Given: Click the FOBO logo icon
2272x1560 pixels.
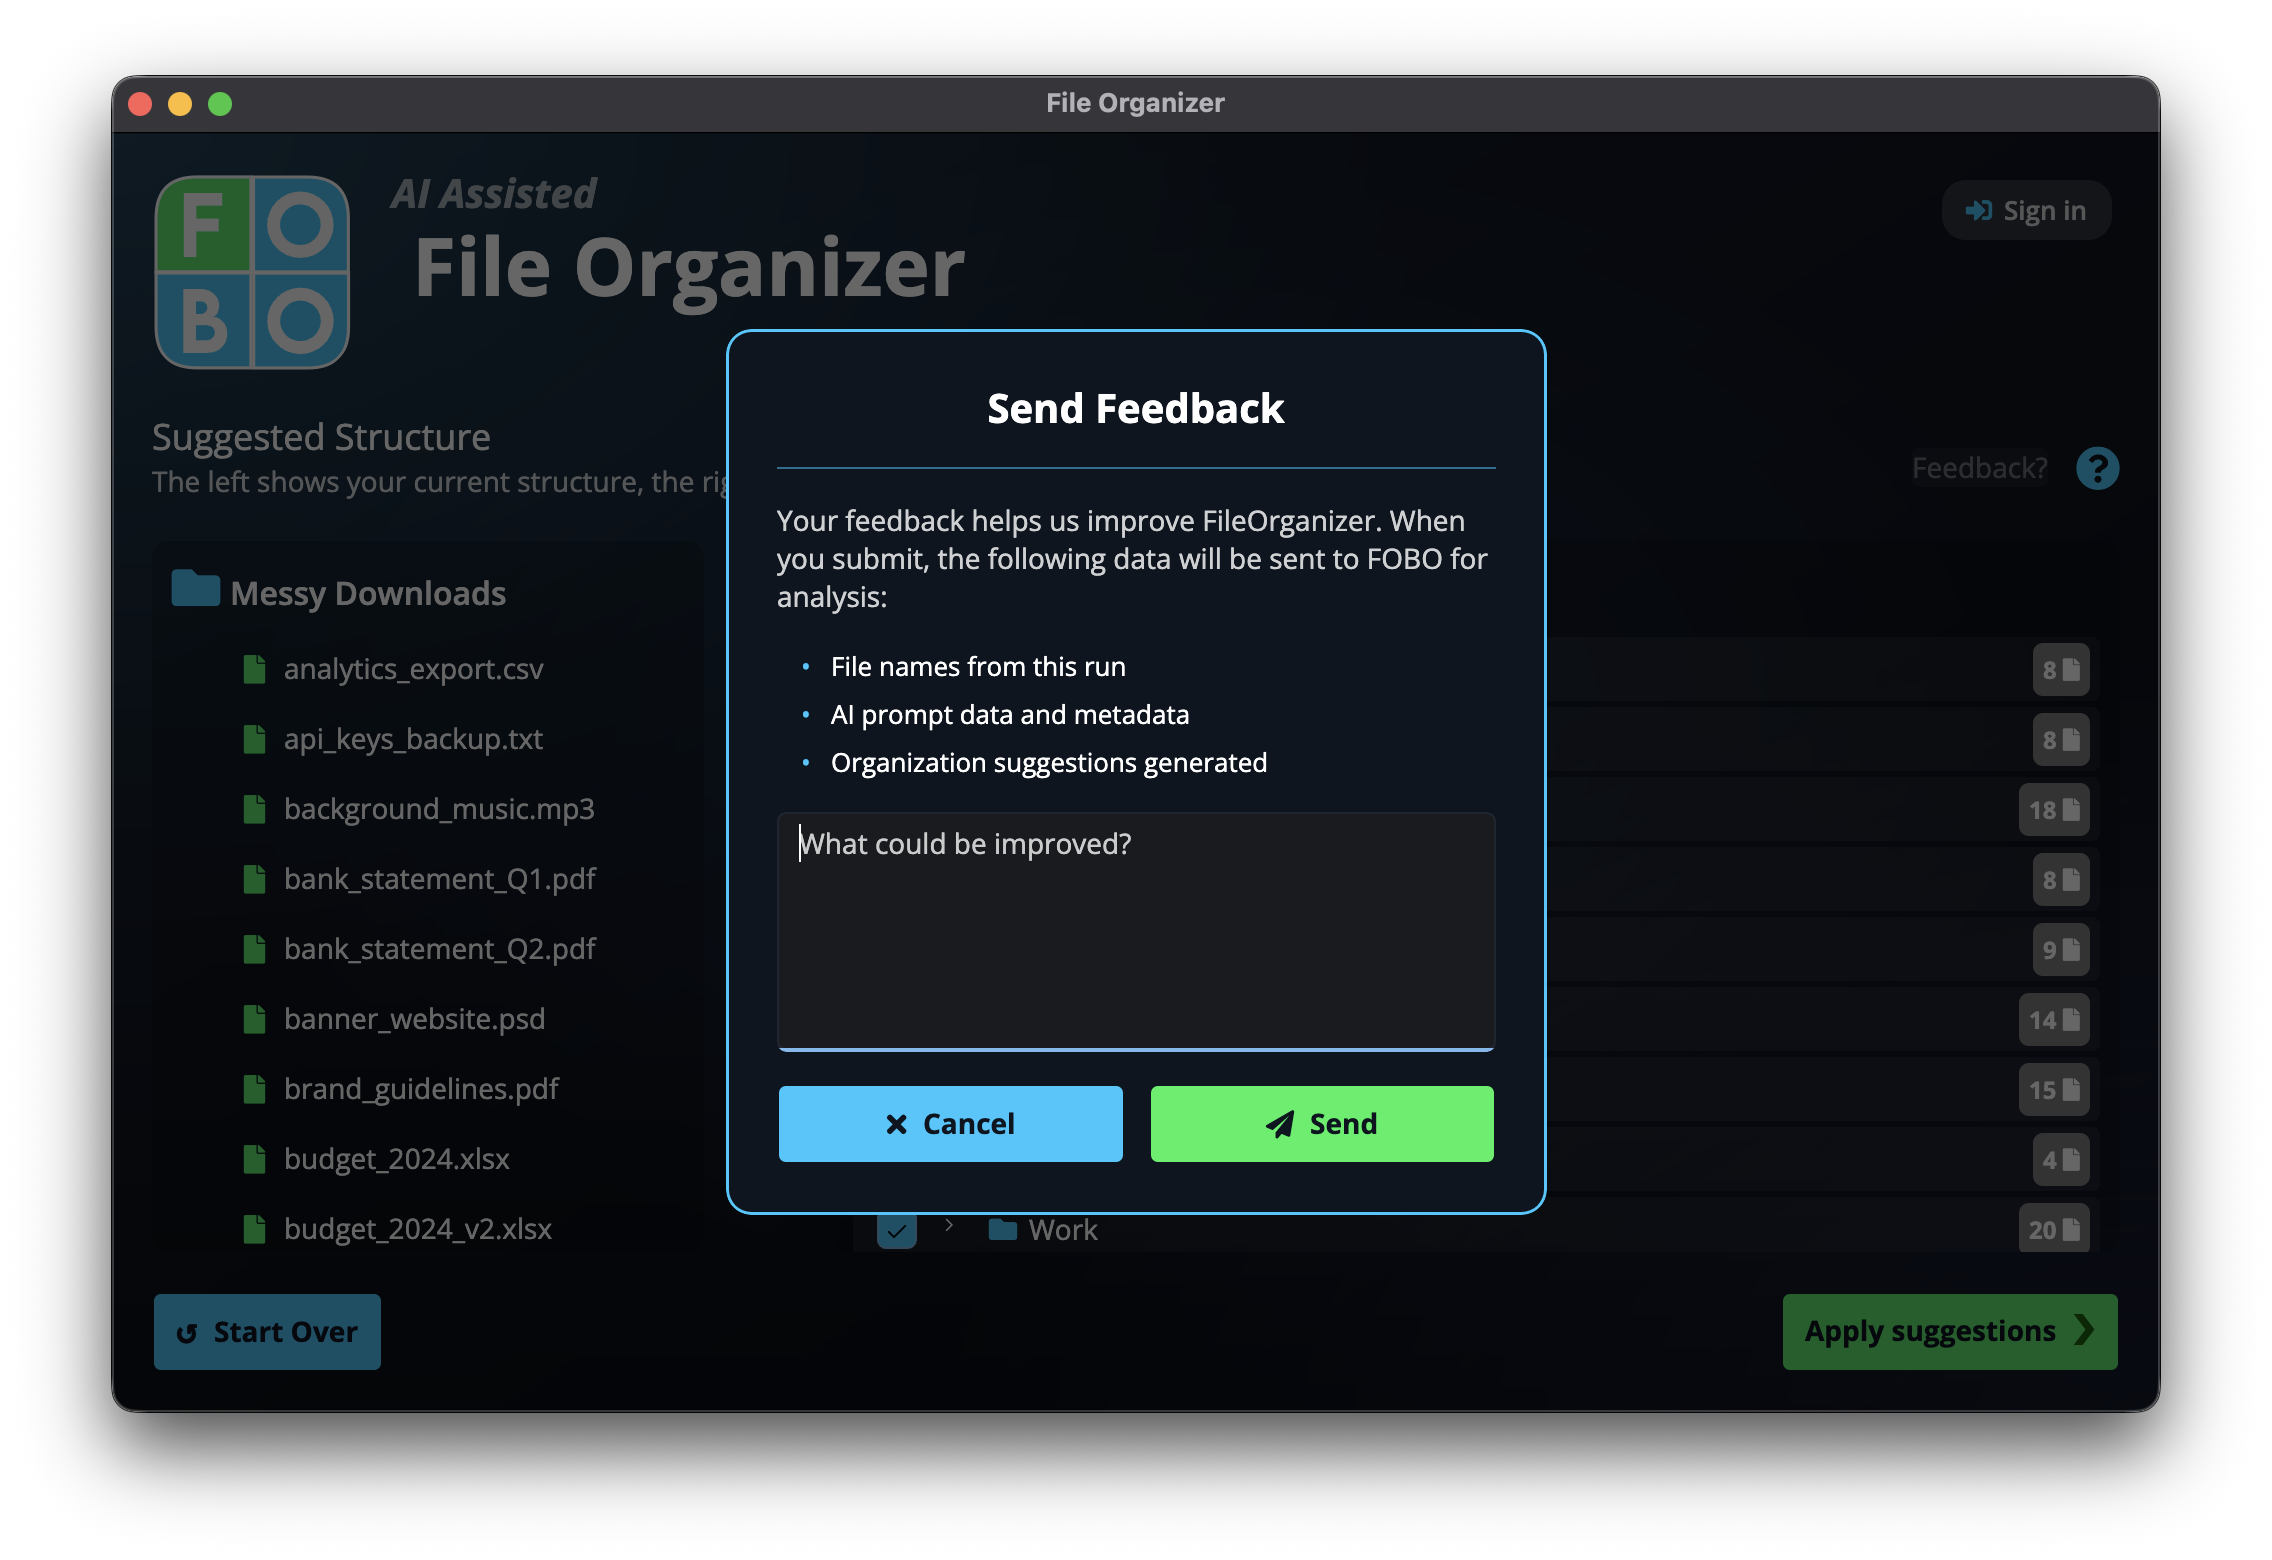Looking at the screenshot, I should pos(252,272).
